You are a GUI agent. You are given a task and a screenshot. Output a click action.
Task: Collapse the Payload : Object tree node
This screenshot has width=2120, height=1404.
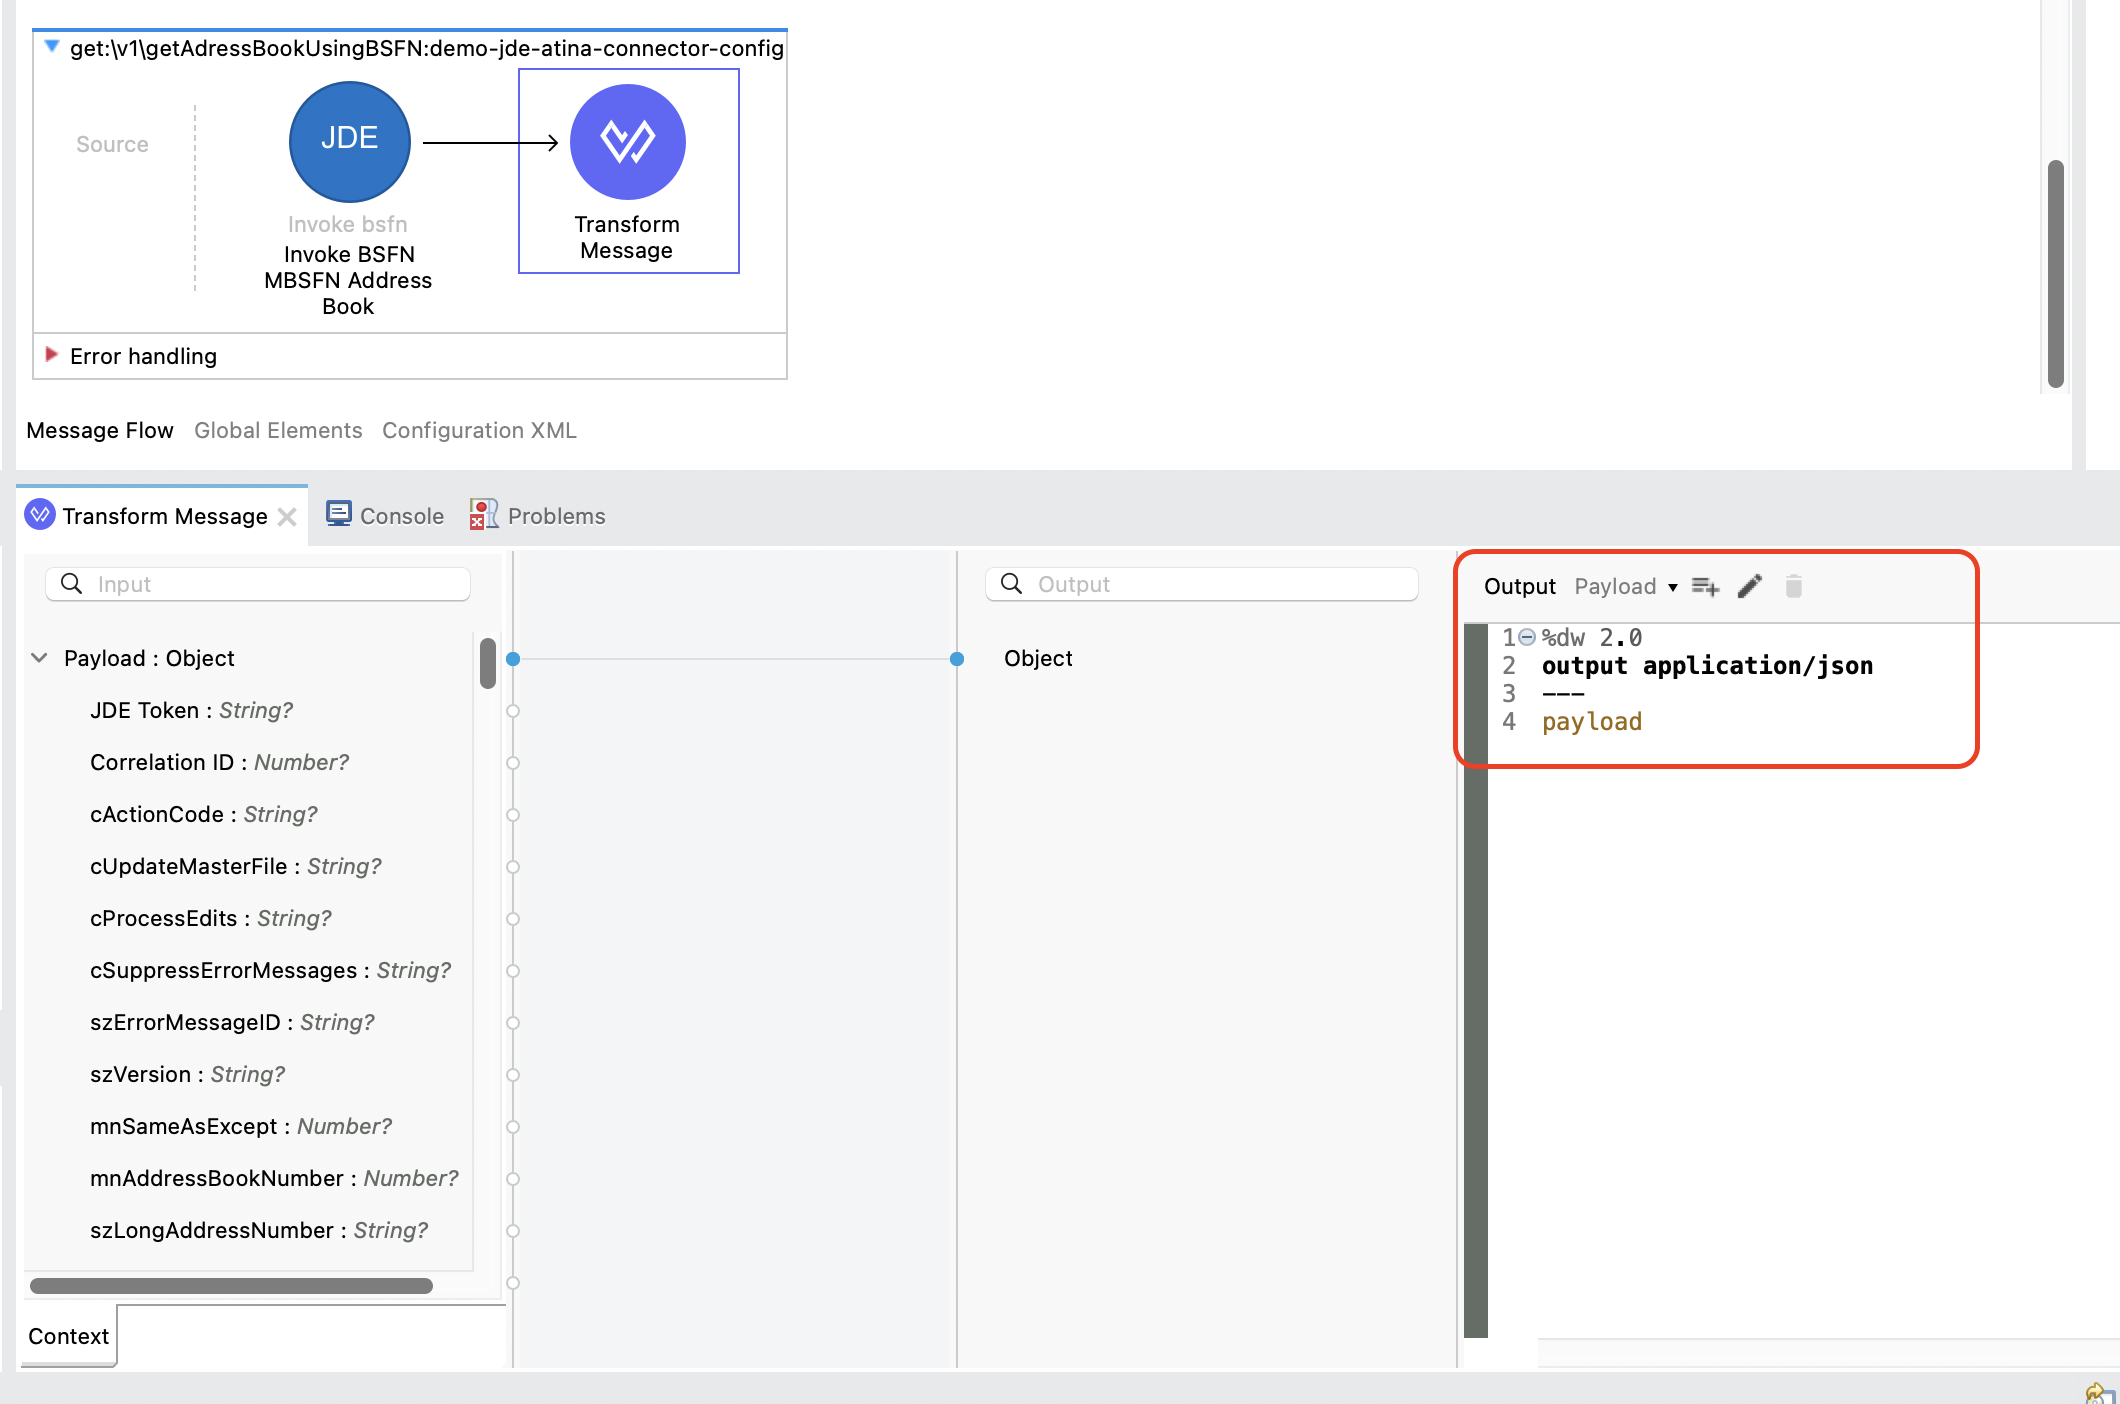point(40,658)
